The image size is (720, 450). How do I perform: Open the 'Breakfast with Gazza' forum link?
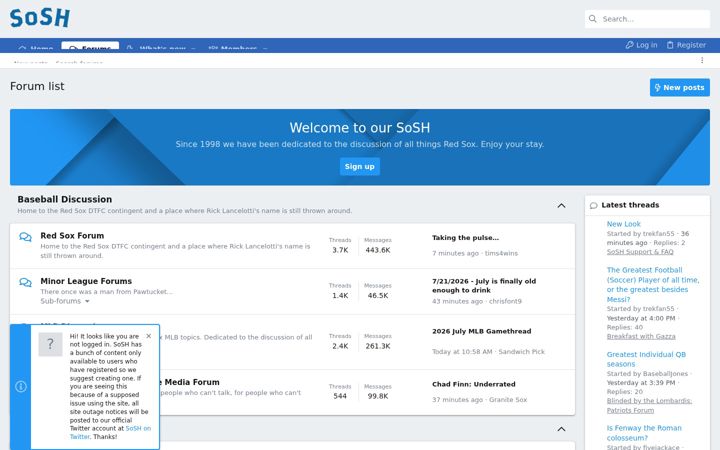[x=641, y=336]
